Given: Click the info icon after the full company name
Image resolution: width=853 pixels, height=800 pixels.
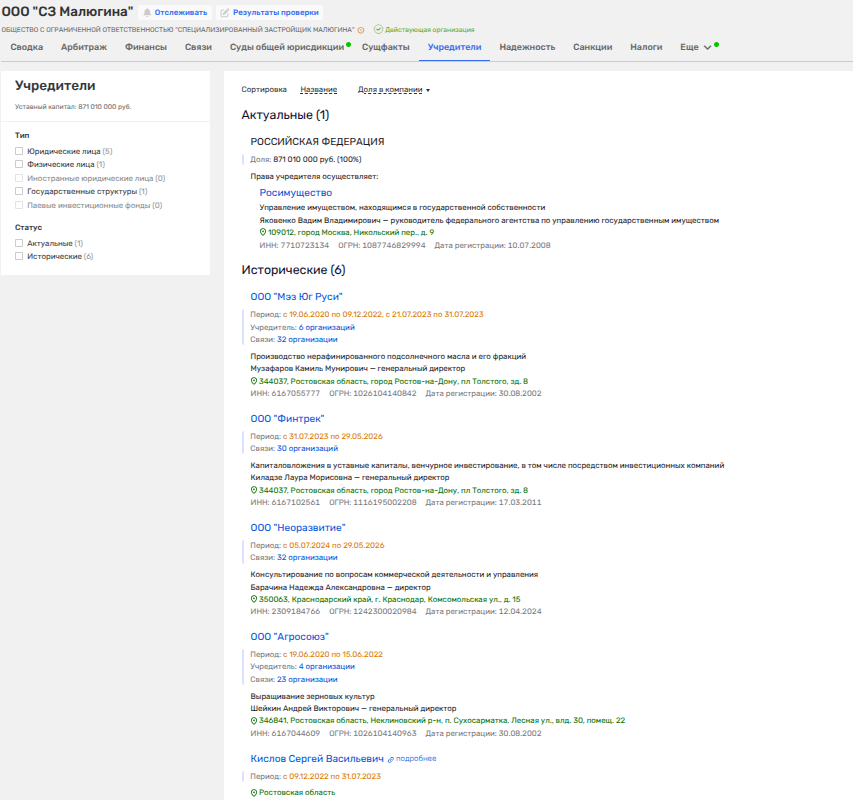Looking at the screenshot, I should 361,30.
